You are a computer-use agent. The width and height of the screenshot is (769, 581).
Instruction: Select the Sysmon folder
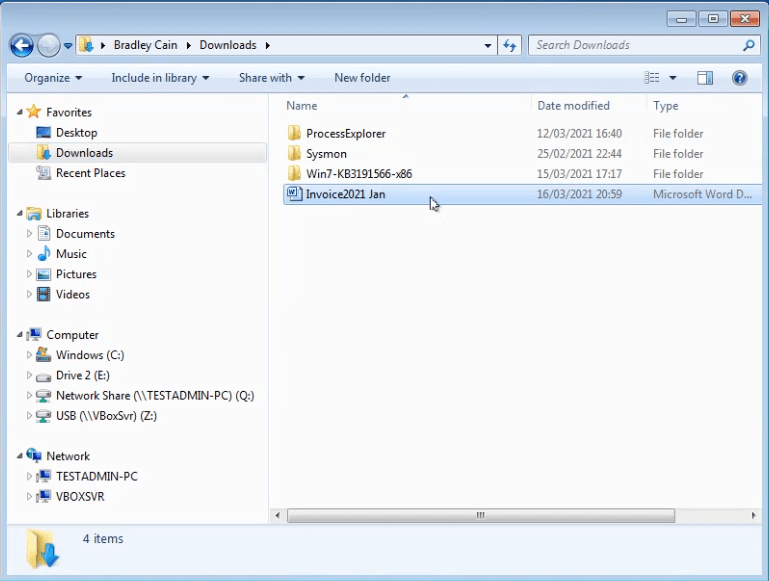tap(326, 154)
